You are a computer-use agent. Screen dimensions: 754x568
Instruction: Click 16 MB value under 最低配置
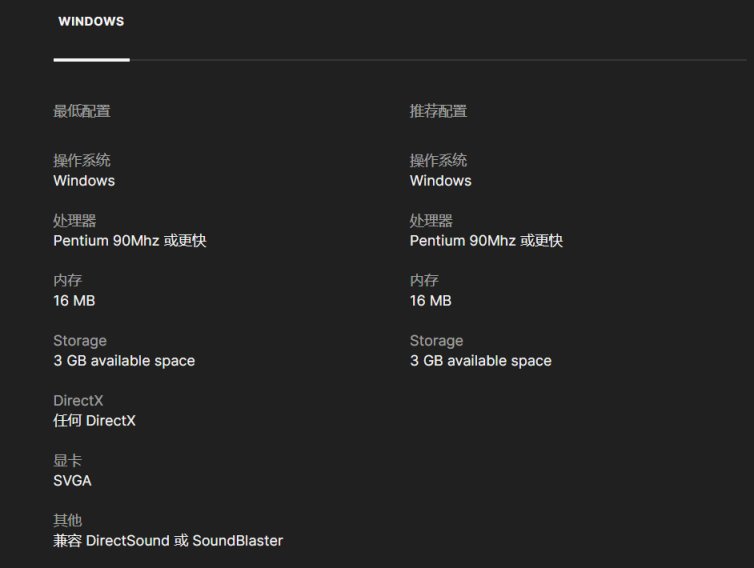[x=74, y=301]
